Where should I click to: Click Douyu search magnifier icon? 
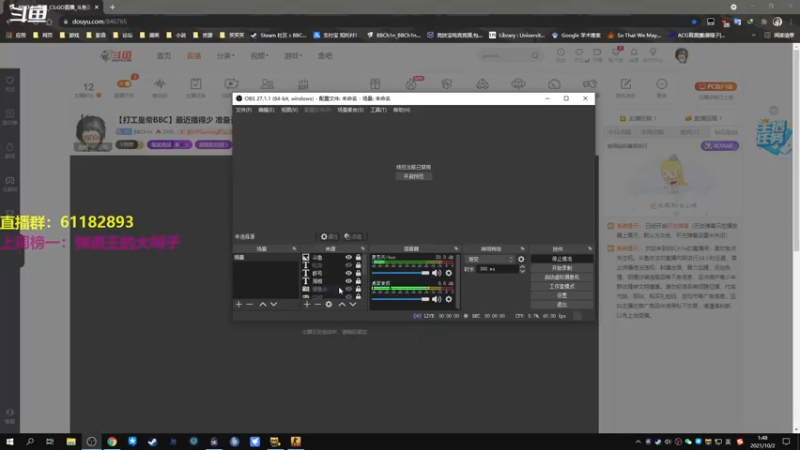click(535, 56)
